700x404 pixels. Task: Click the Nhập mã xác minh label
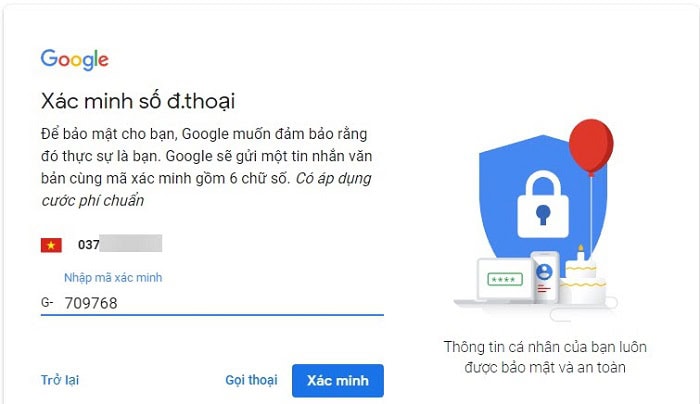(x=113, y=278)
